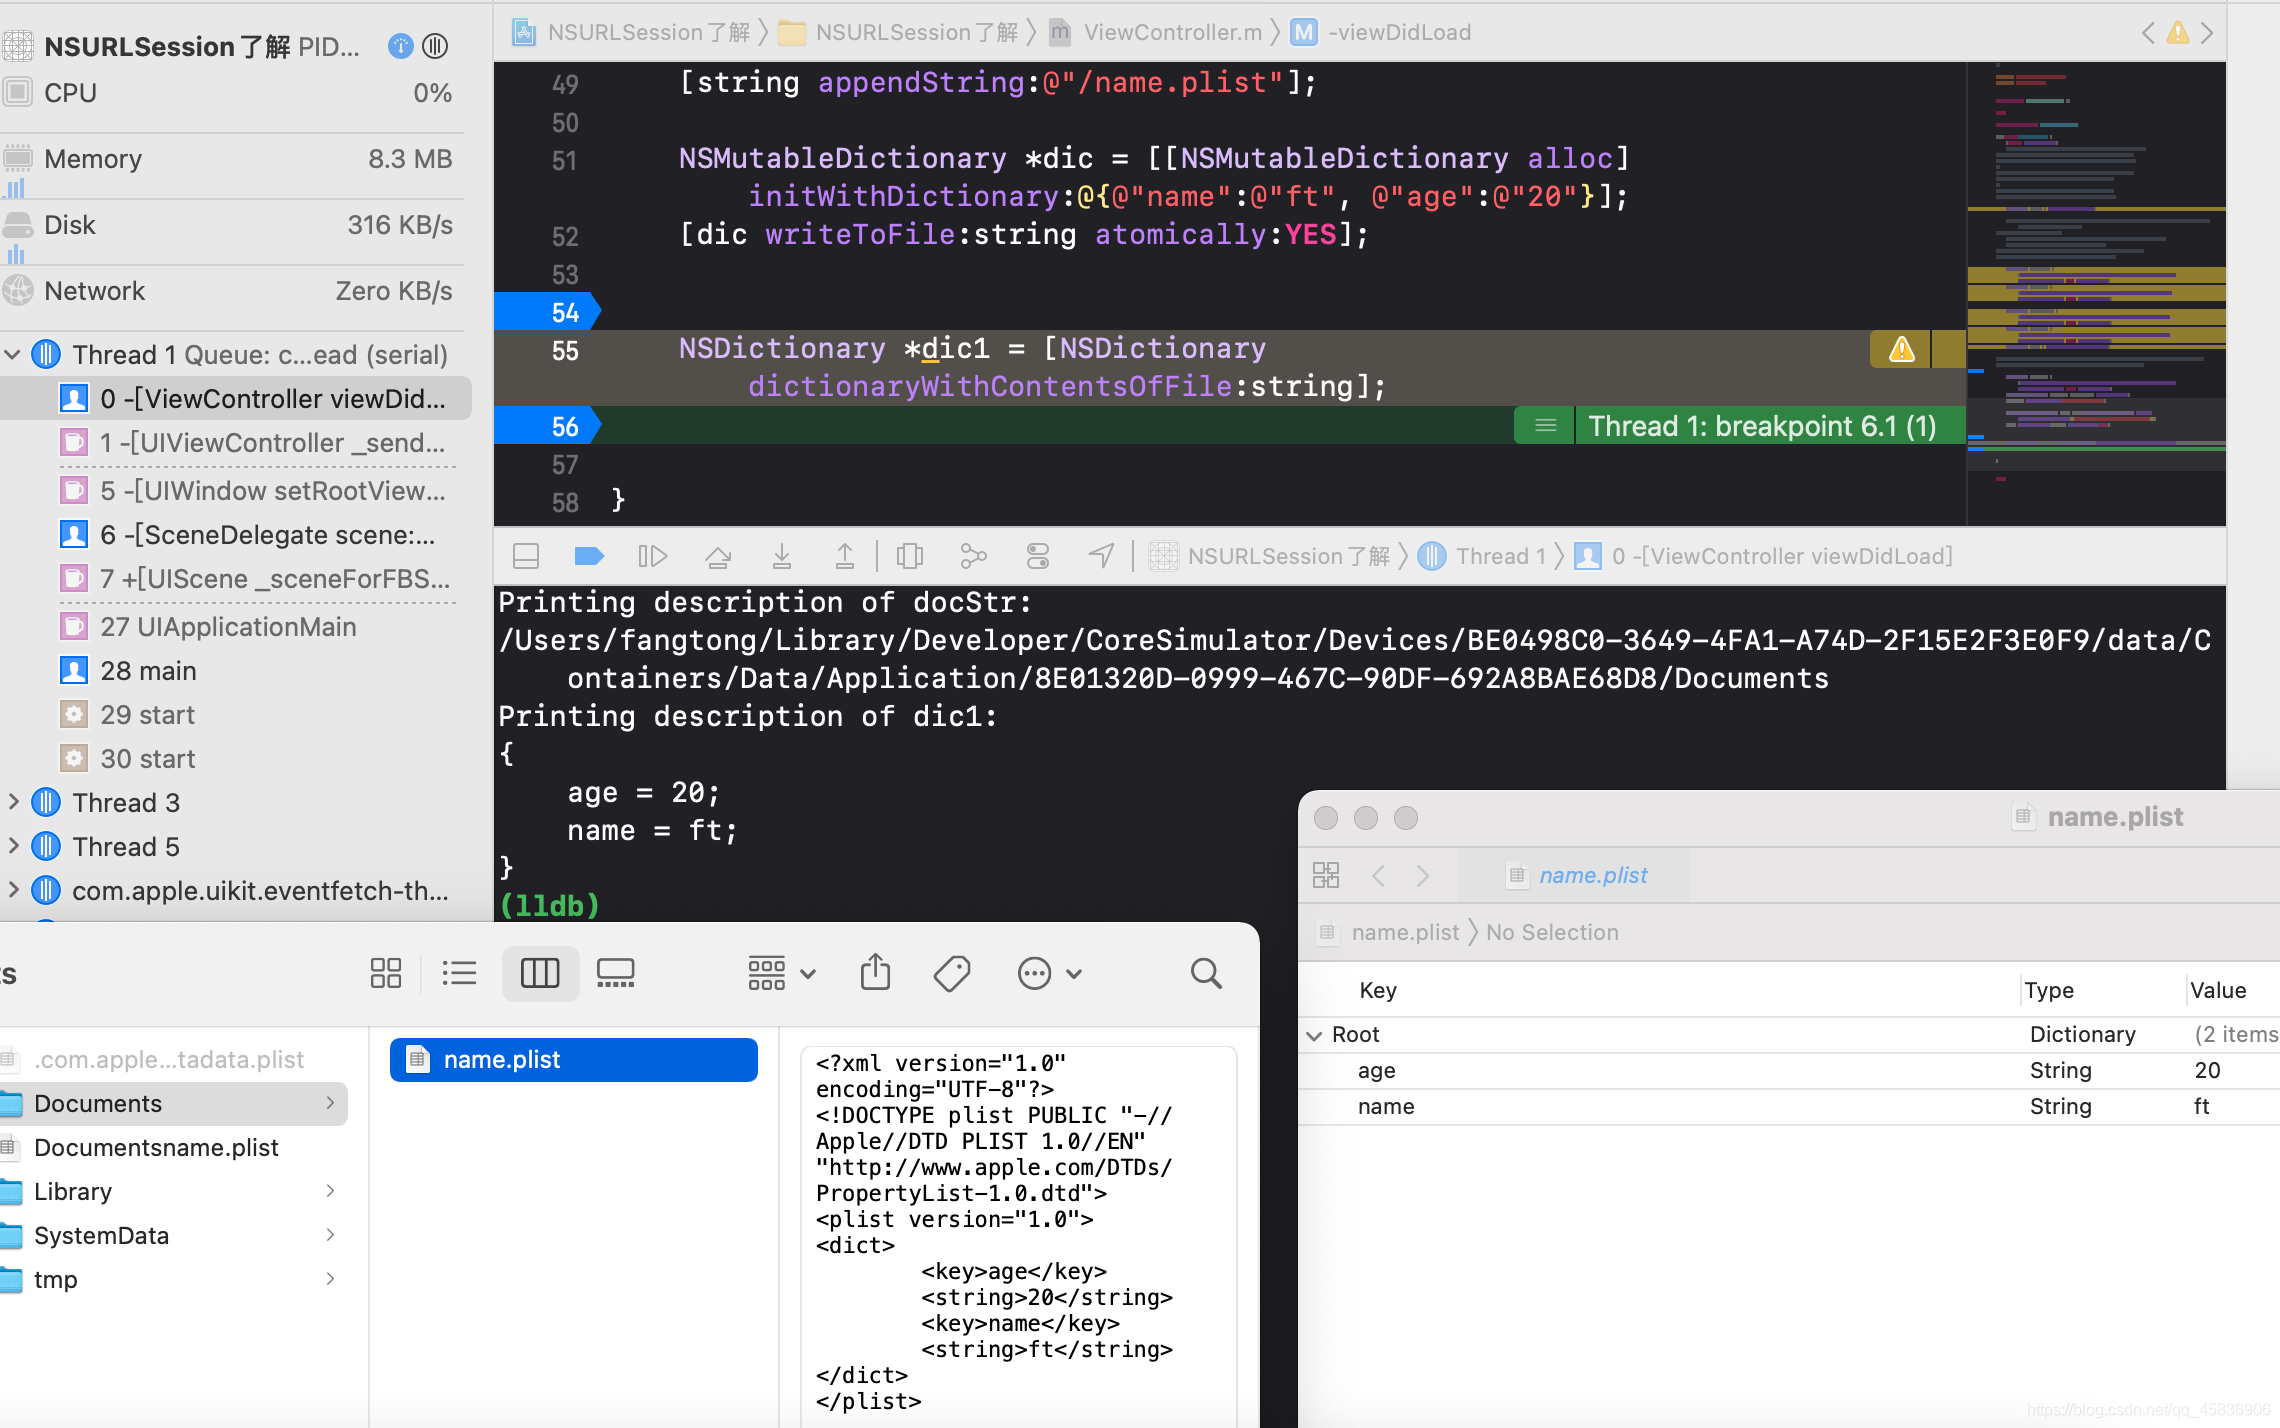Open Thread 1 in debug bar breadcrumb
Screen dimensions: 2280x1428
(1483, 556)
